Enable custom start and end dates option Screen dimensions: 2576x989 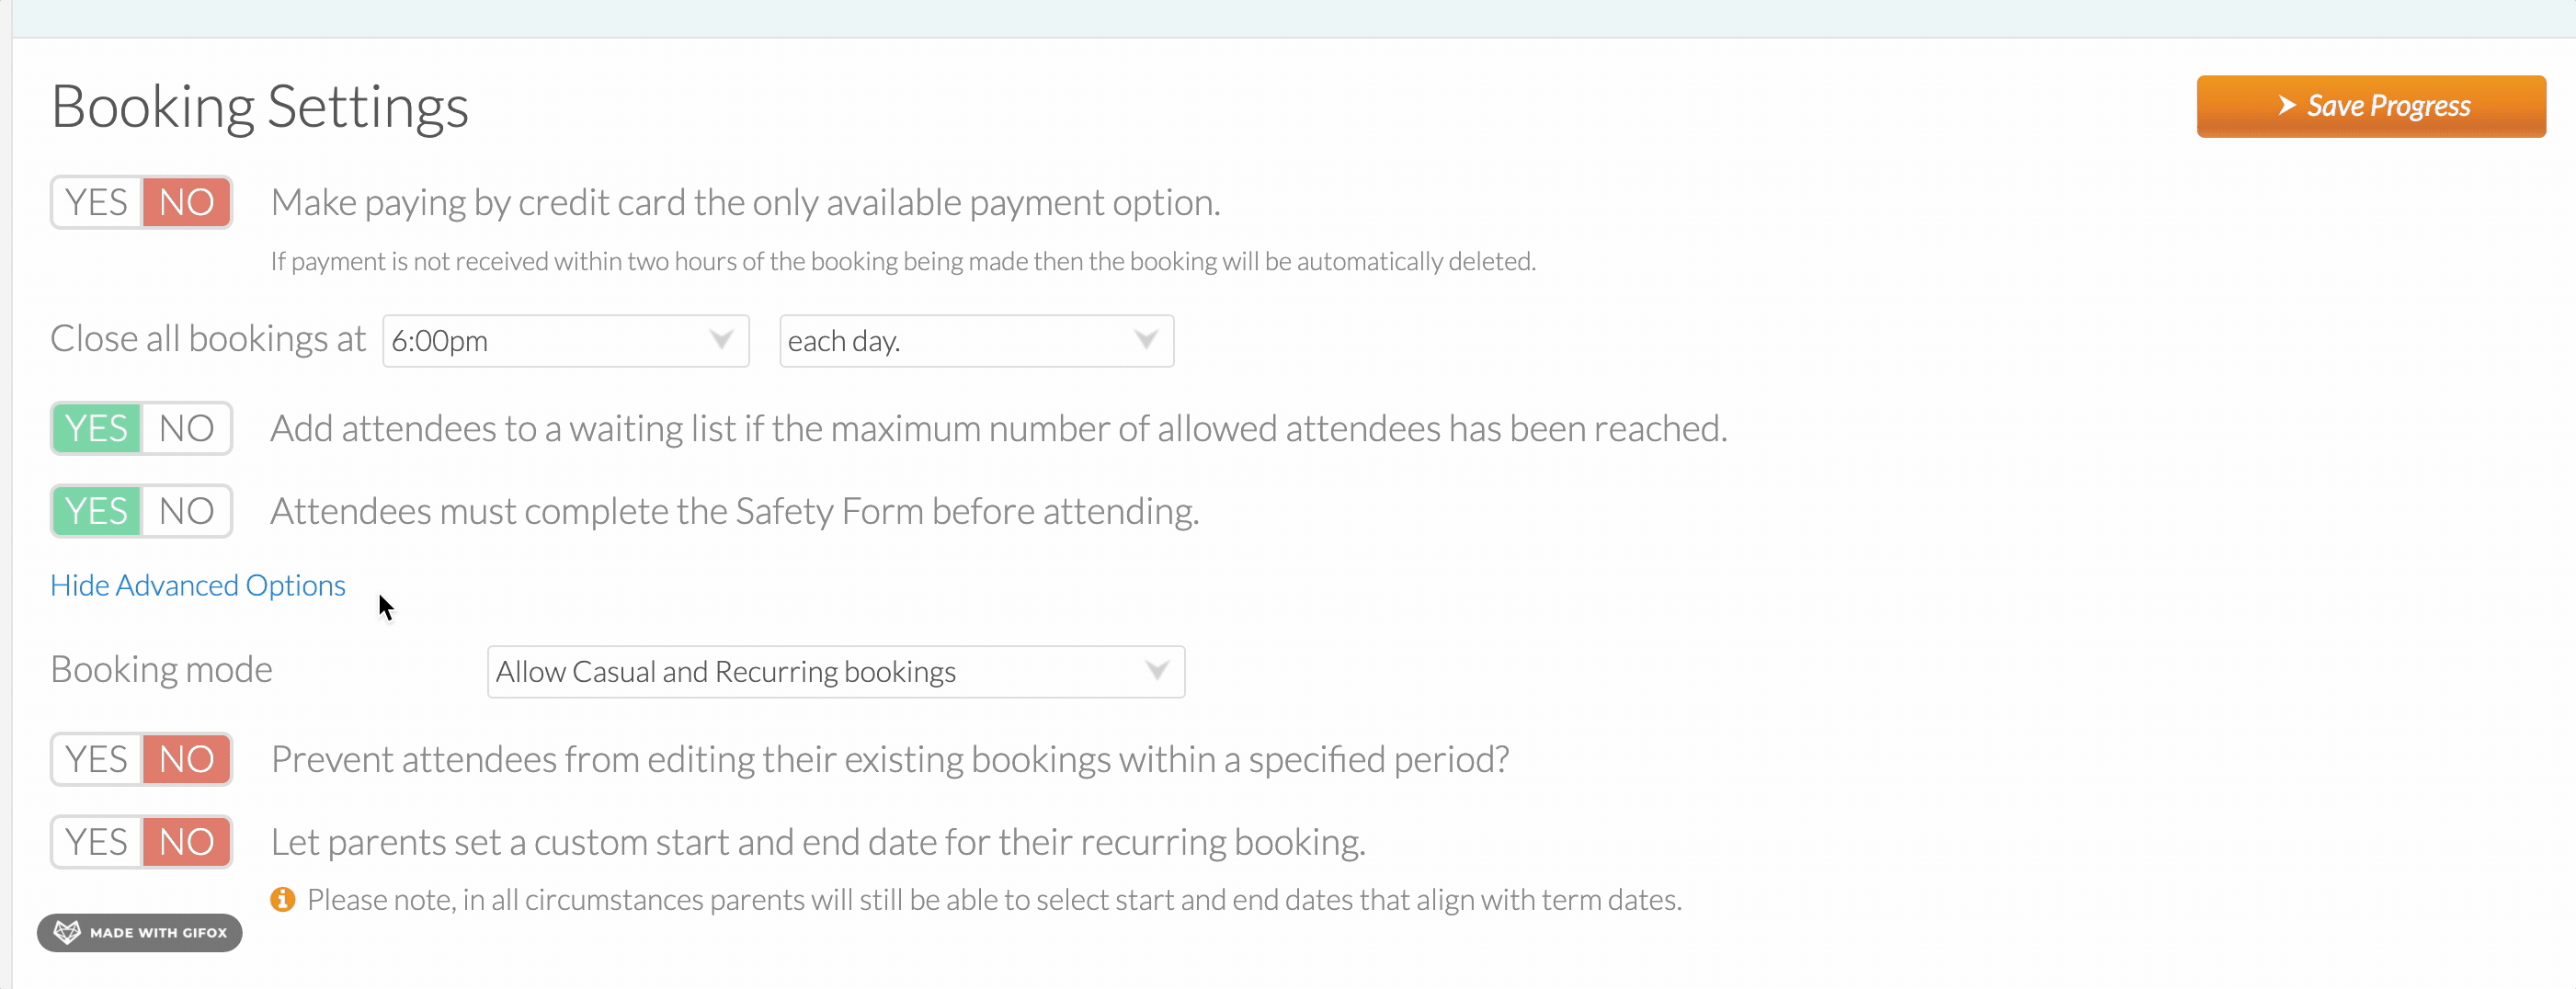(x=96, y=842)
